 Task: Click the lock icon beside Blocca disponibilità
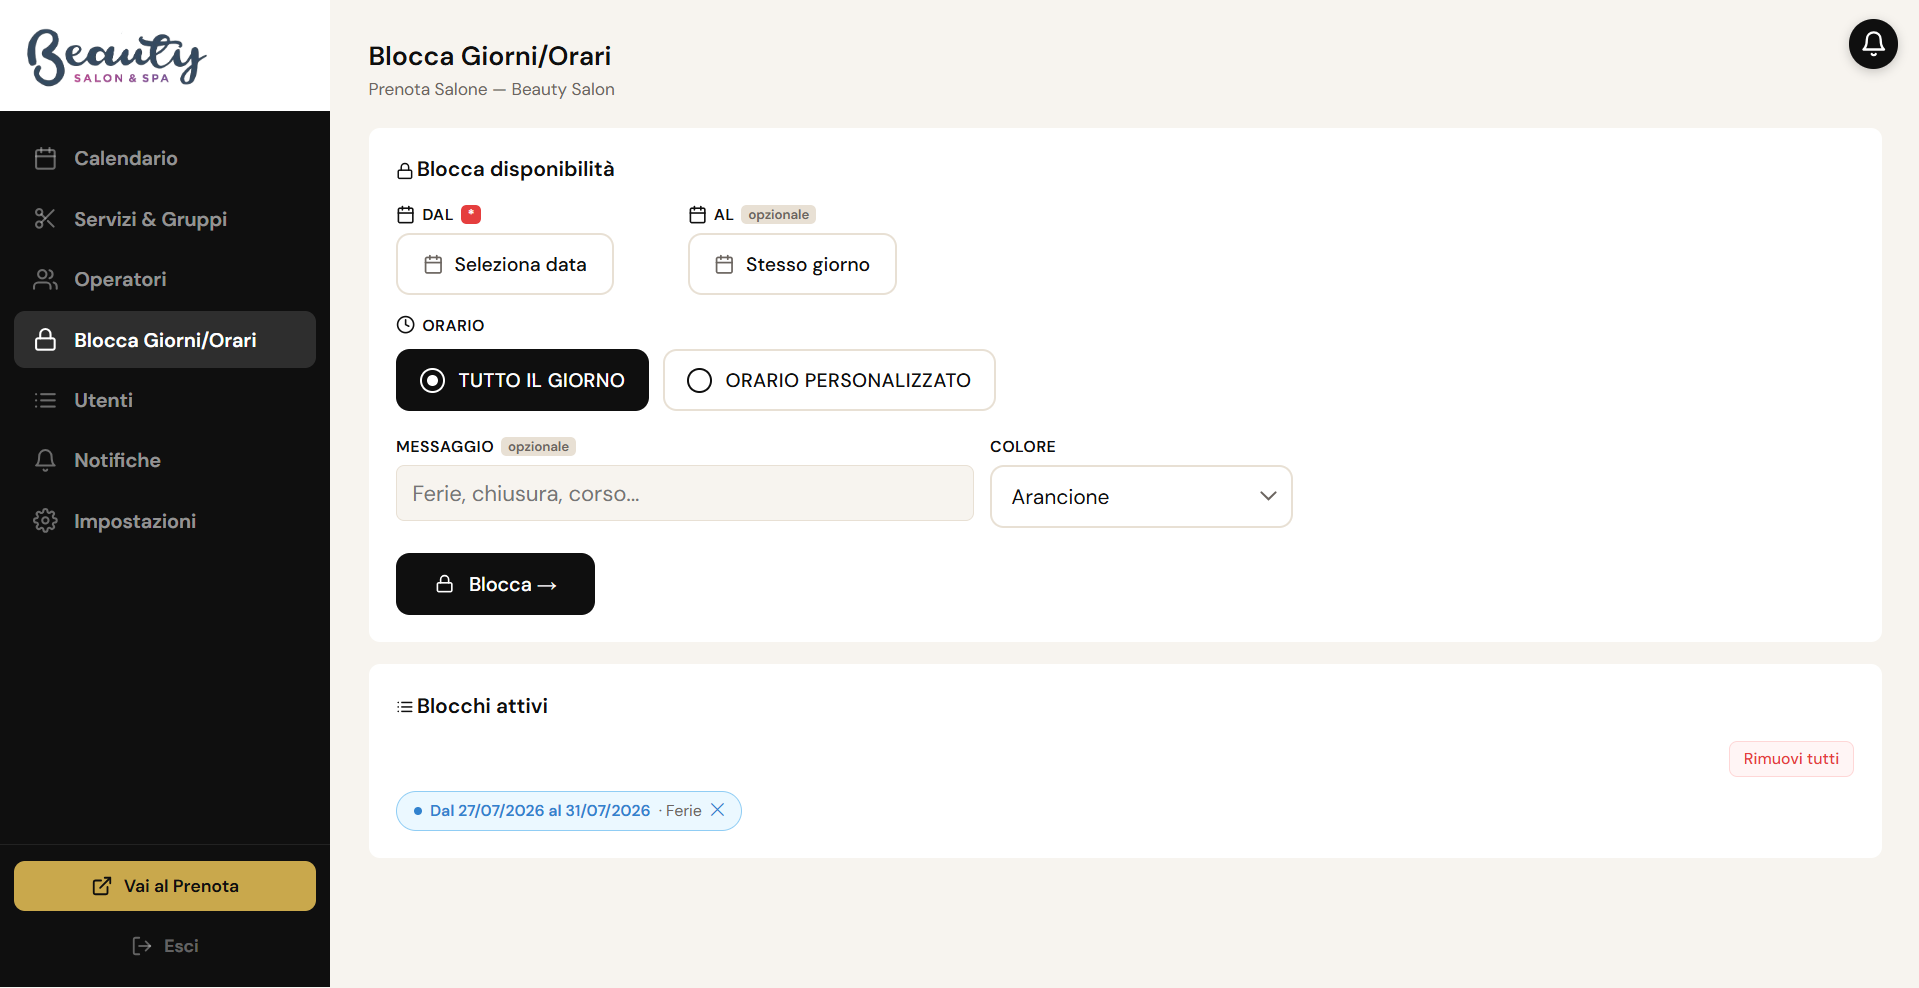click(405, 171)
